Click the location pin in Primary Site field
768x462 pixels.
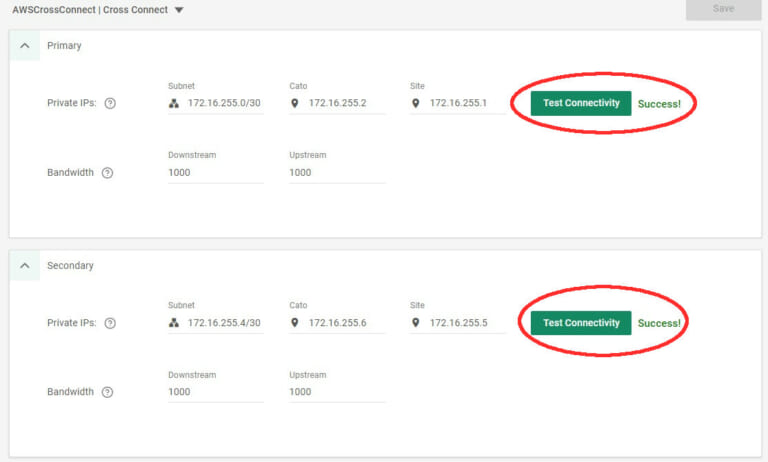click(x=416, y=103)
